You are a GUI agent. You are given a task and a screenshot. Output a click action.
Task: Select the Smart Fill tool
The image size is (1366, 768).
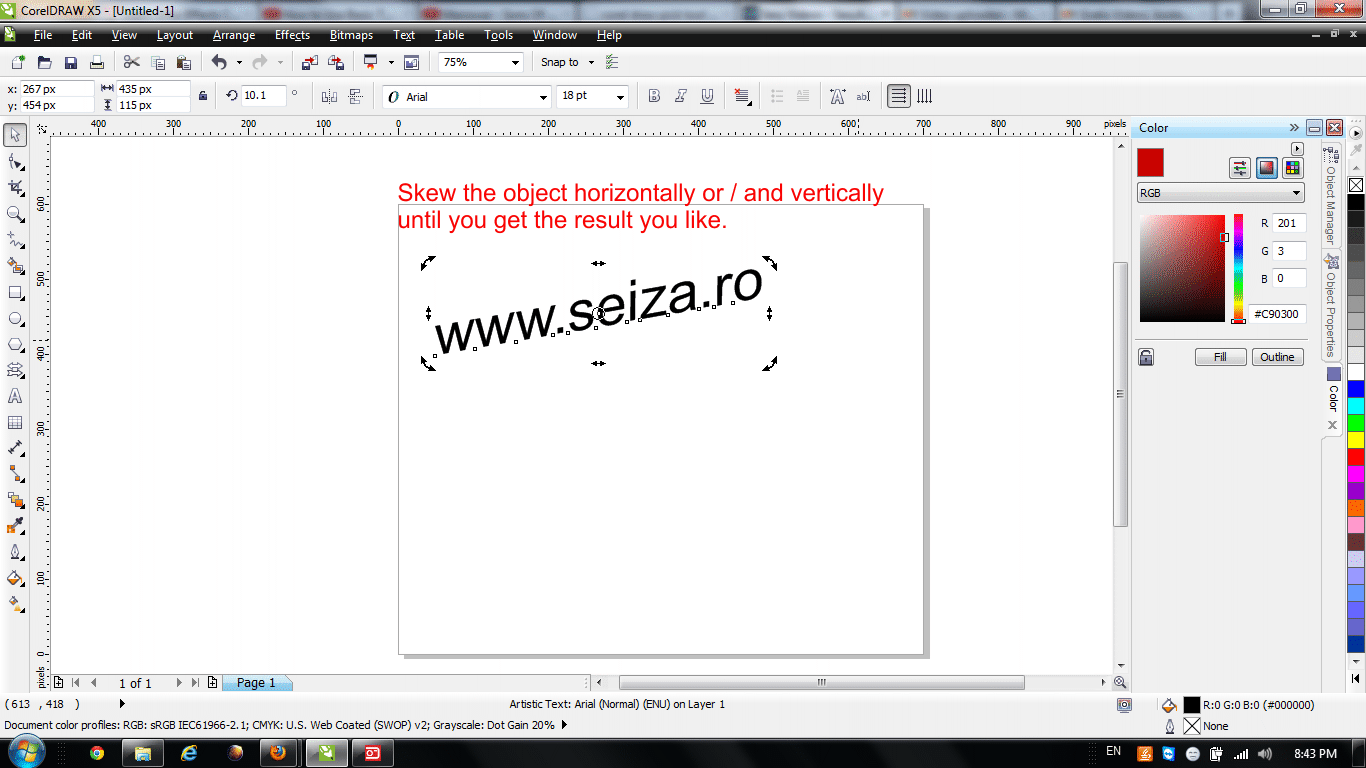tap(15, 266)
